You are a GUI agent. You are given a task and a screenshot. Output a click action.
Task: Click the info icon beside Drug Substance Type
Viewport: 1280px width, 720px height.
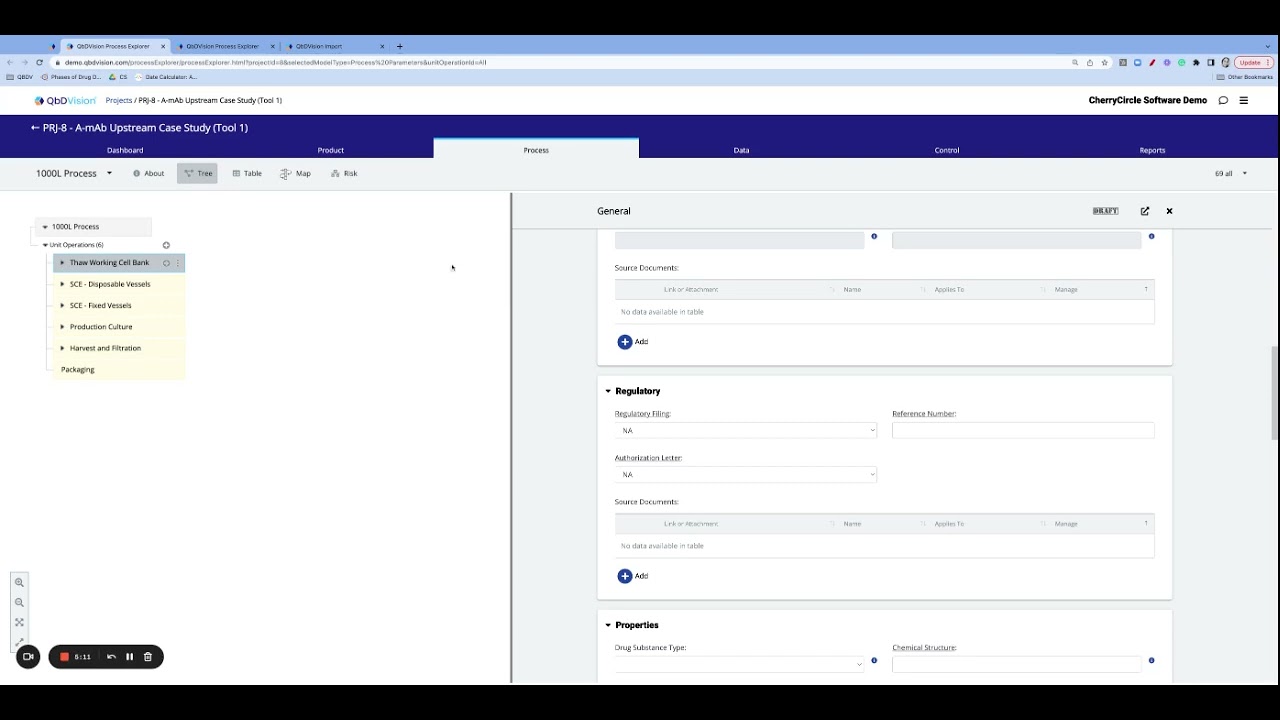pyautogui.click(x=874, y=660)
